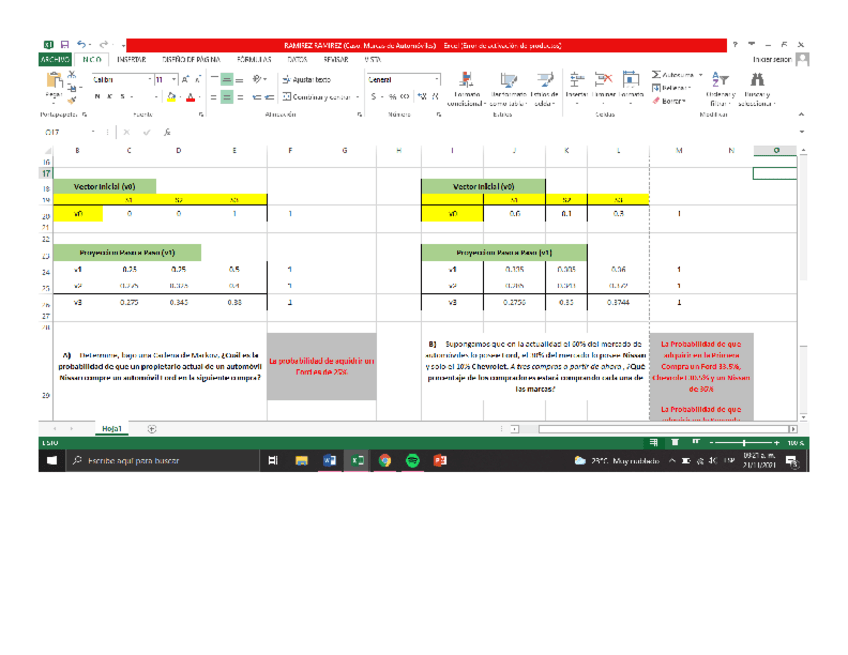Open the Formato cells menu
Image resolution: width=848 pixels, height=655 pixels.
631,87
